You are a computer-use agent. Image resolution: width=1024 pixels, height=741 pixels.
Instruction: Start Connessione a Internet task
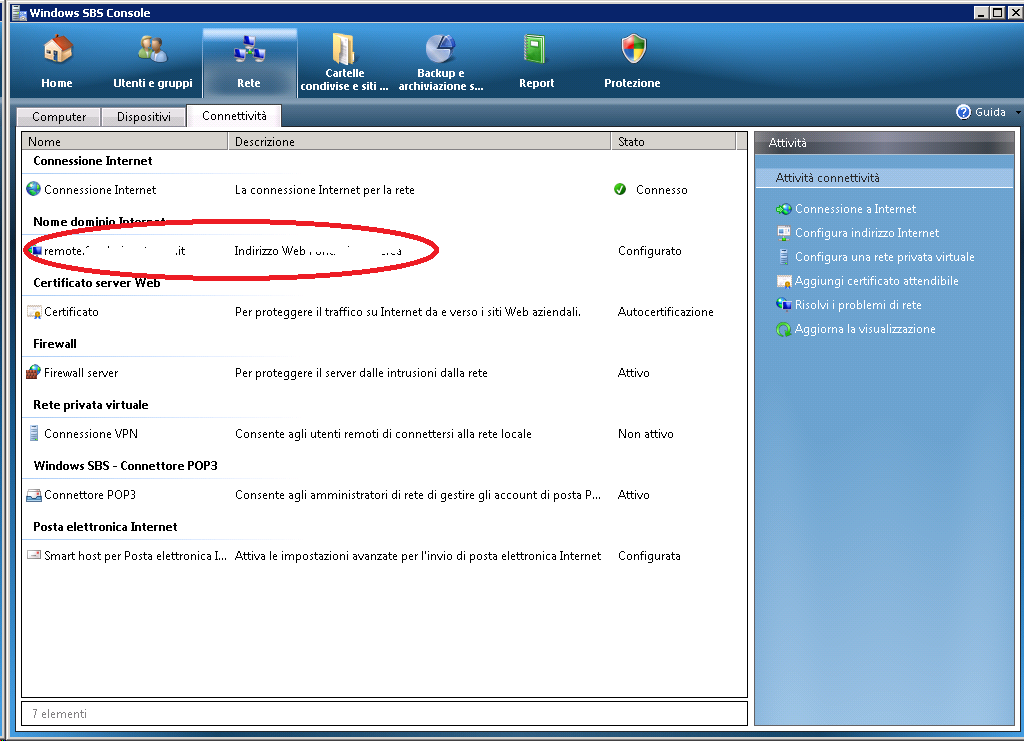(x=856, y=209)
